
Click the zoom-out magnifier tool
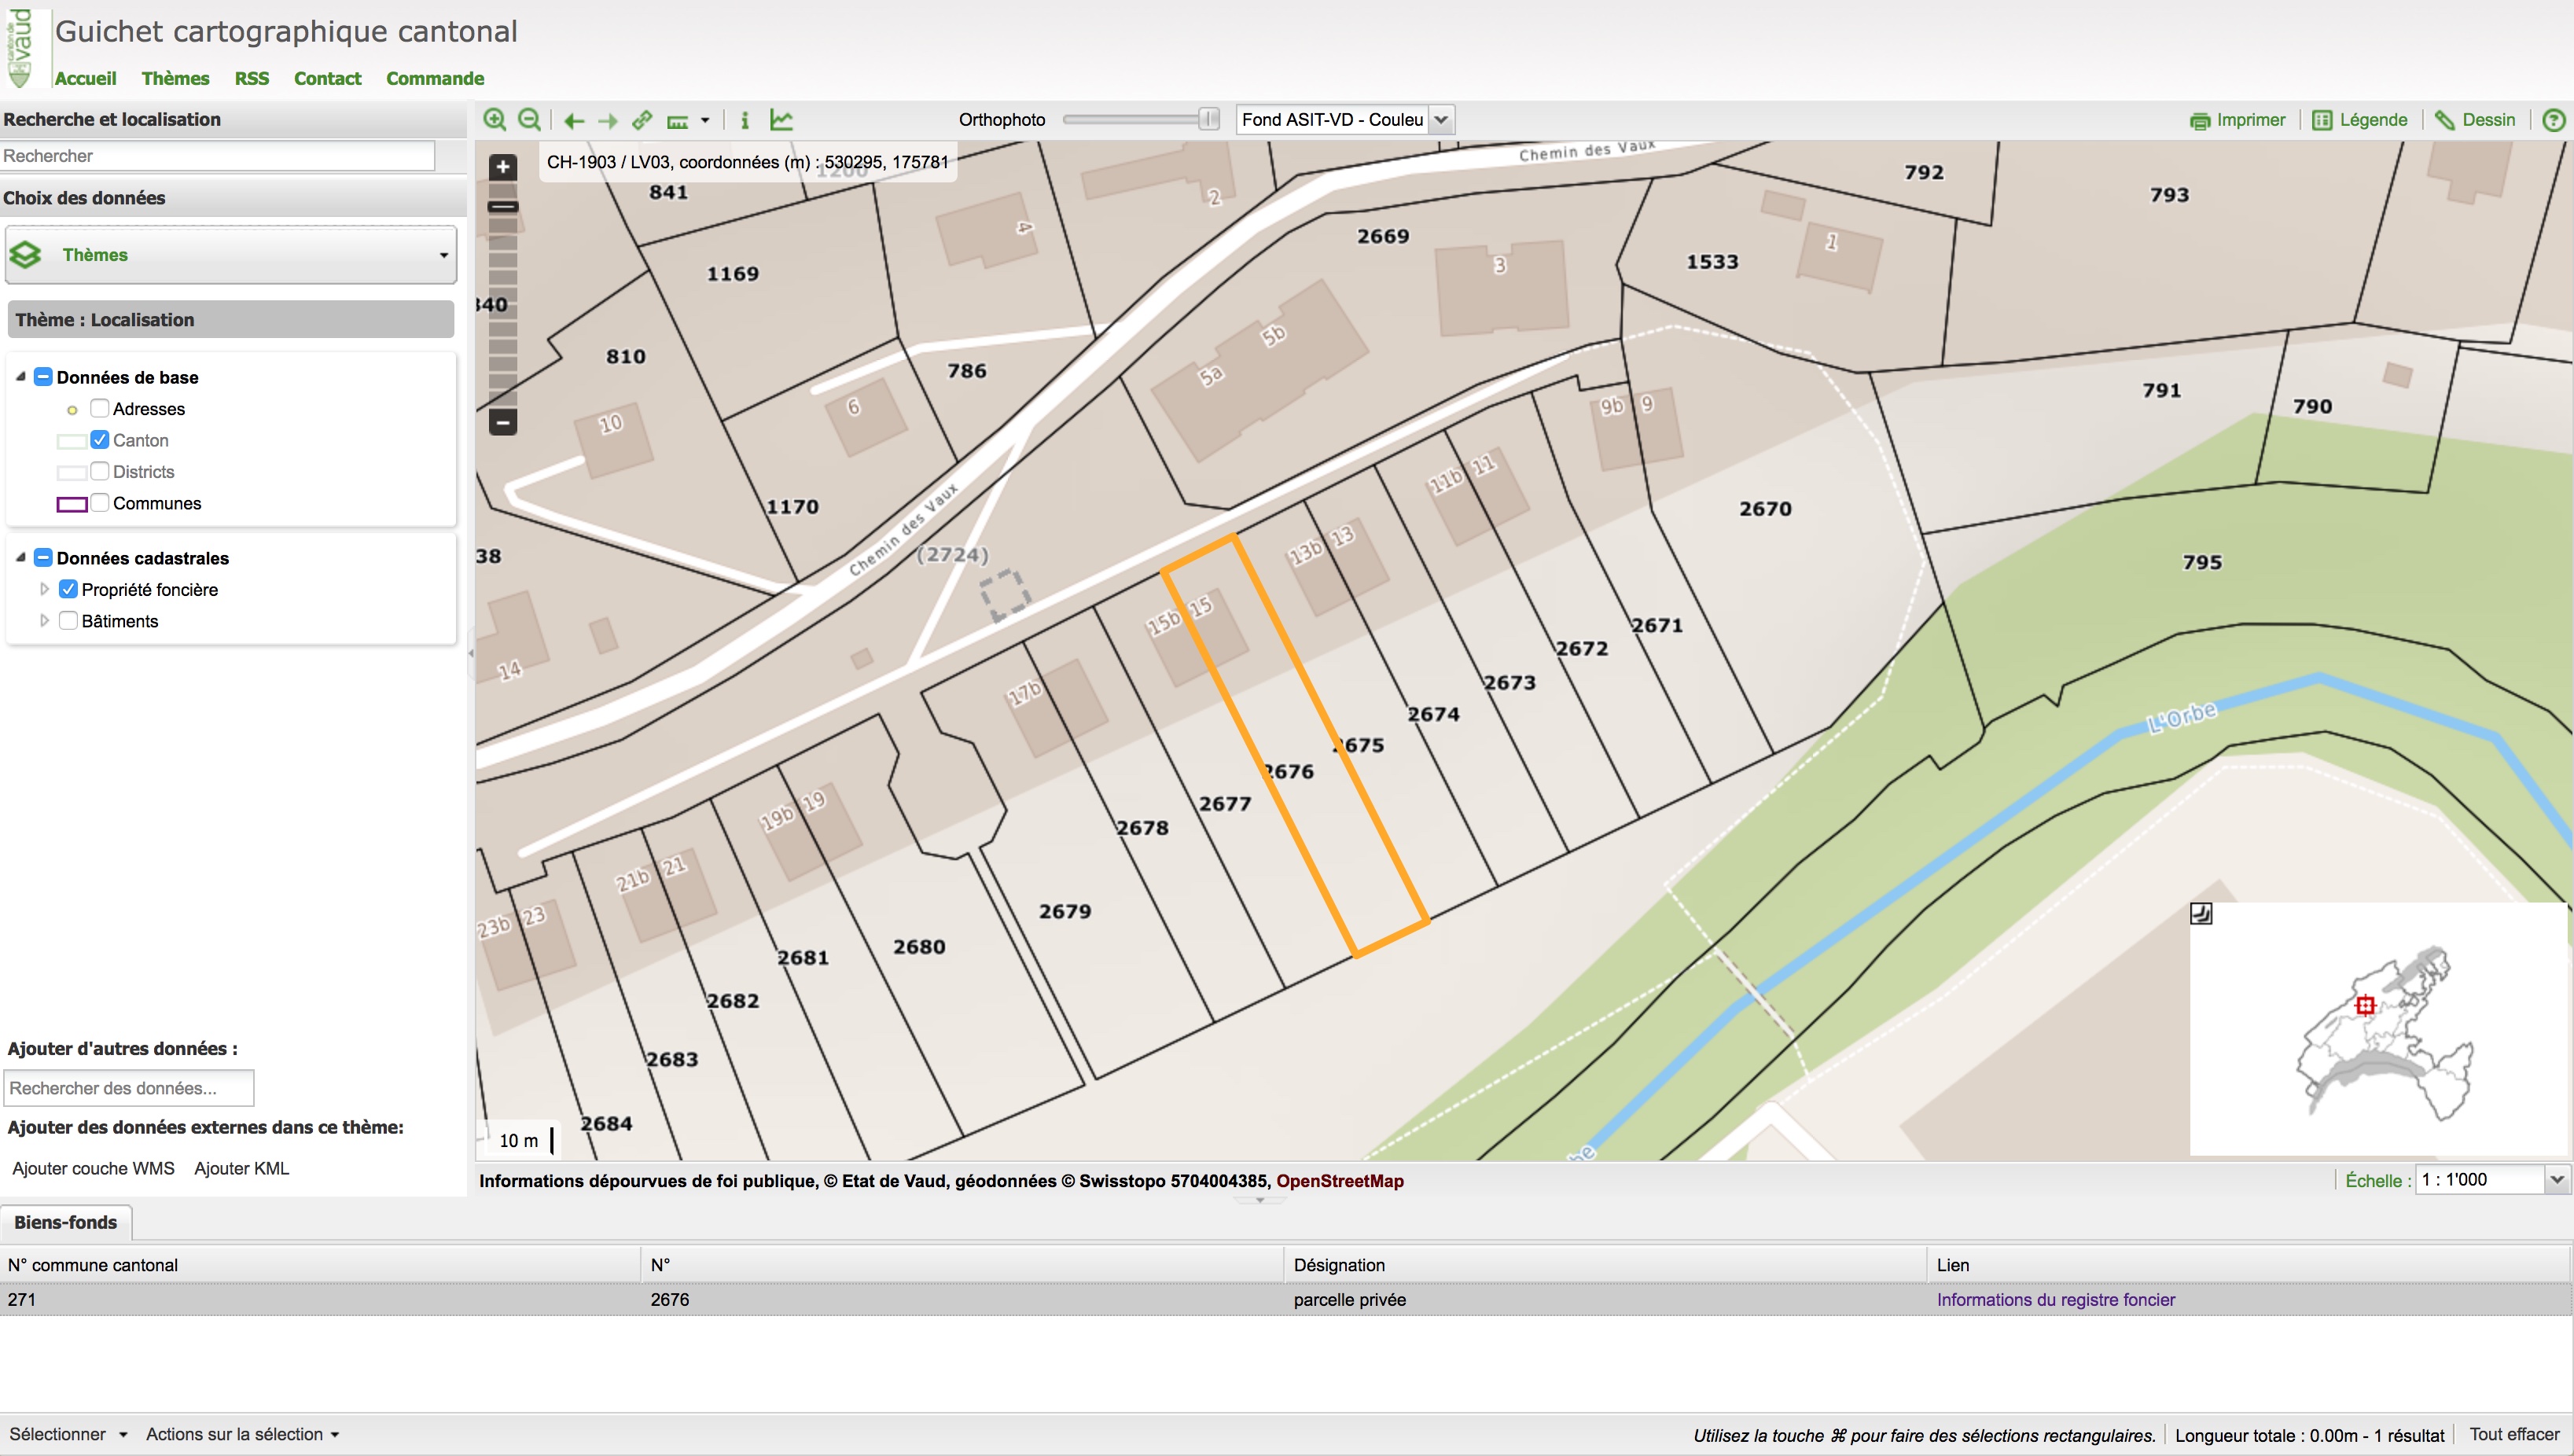point(530,120)
